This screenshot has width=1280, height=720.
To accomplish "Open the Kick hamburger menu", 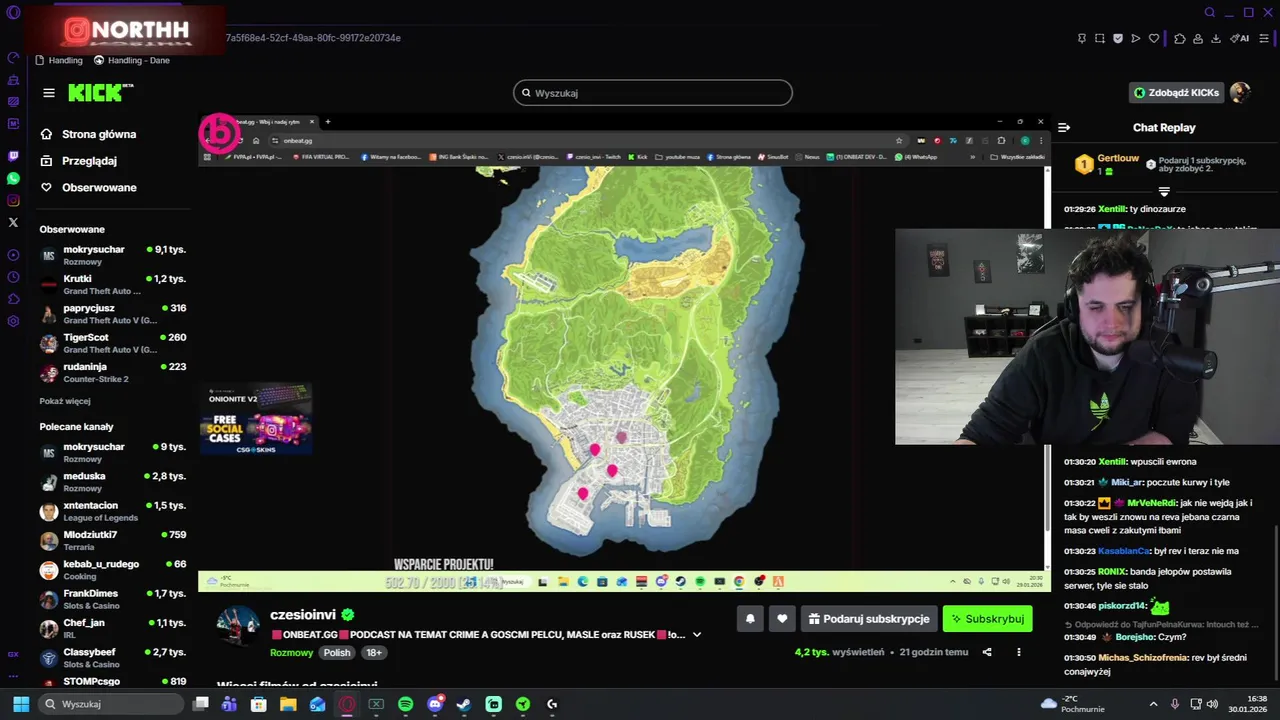I will pos(48,93).
